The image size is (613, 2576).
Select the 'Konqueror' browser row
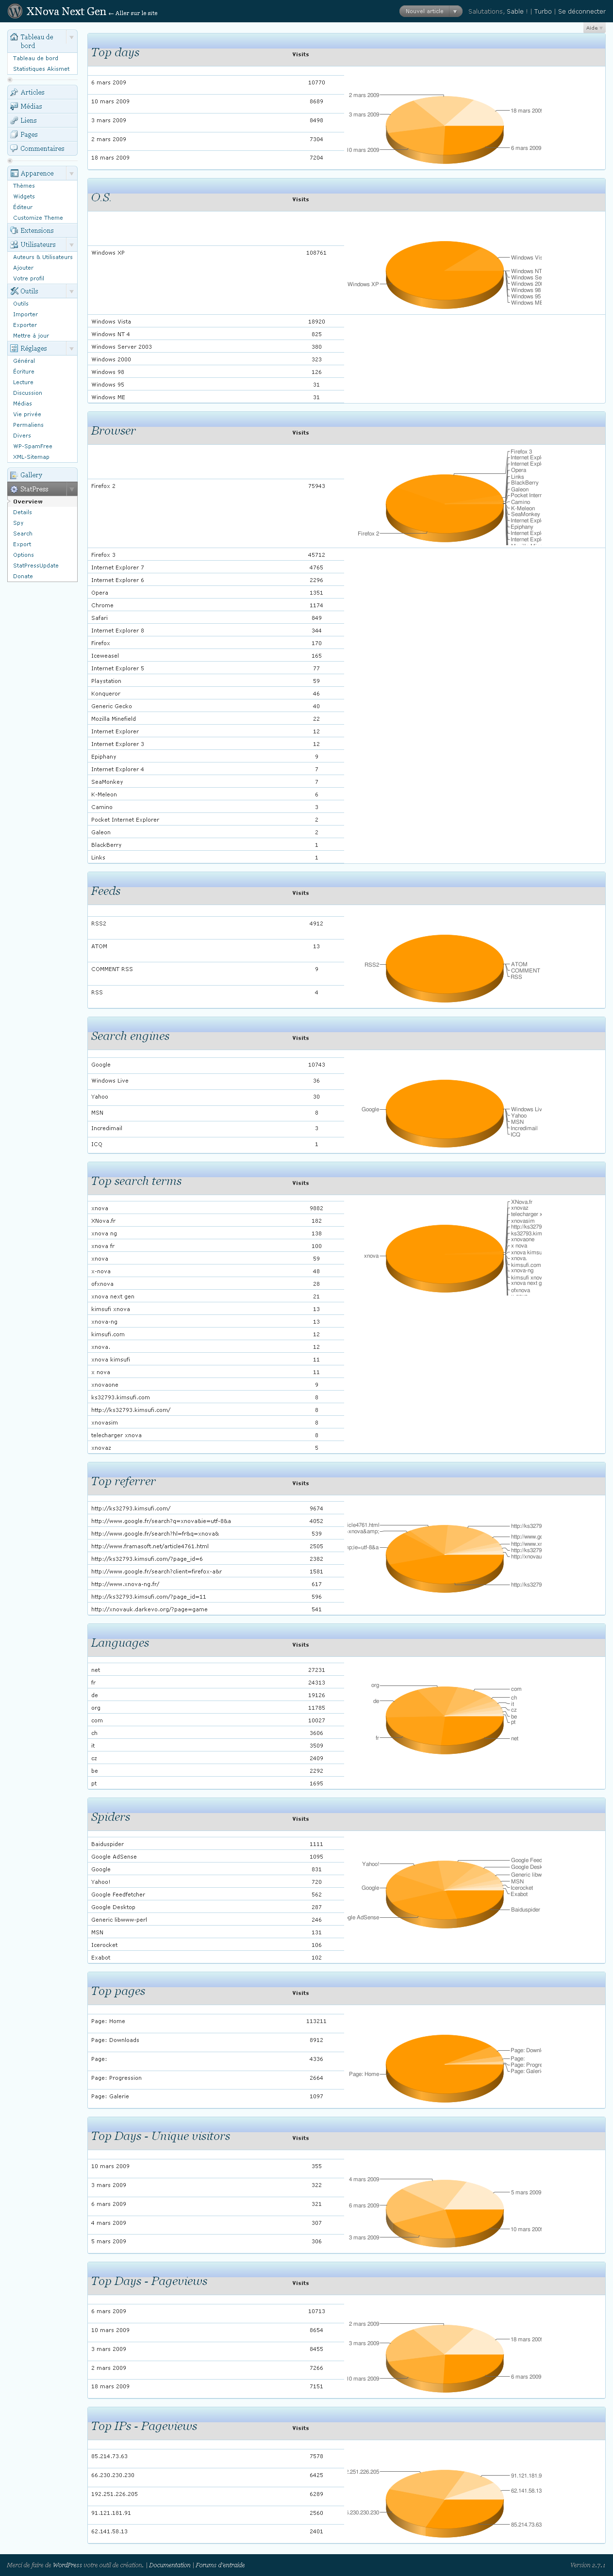pos(216,693)
